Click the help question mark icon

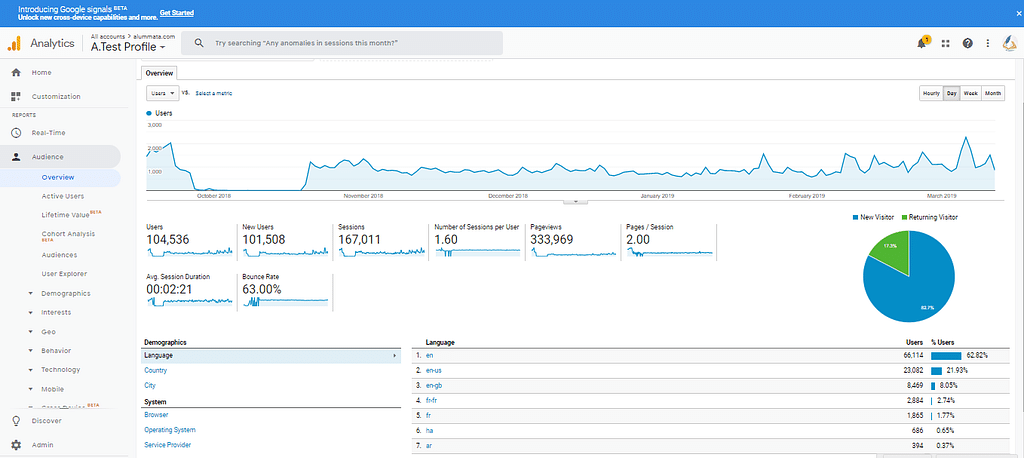click(x=967, y=43)
